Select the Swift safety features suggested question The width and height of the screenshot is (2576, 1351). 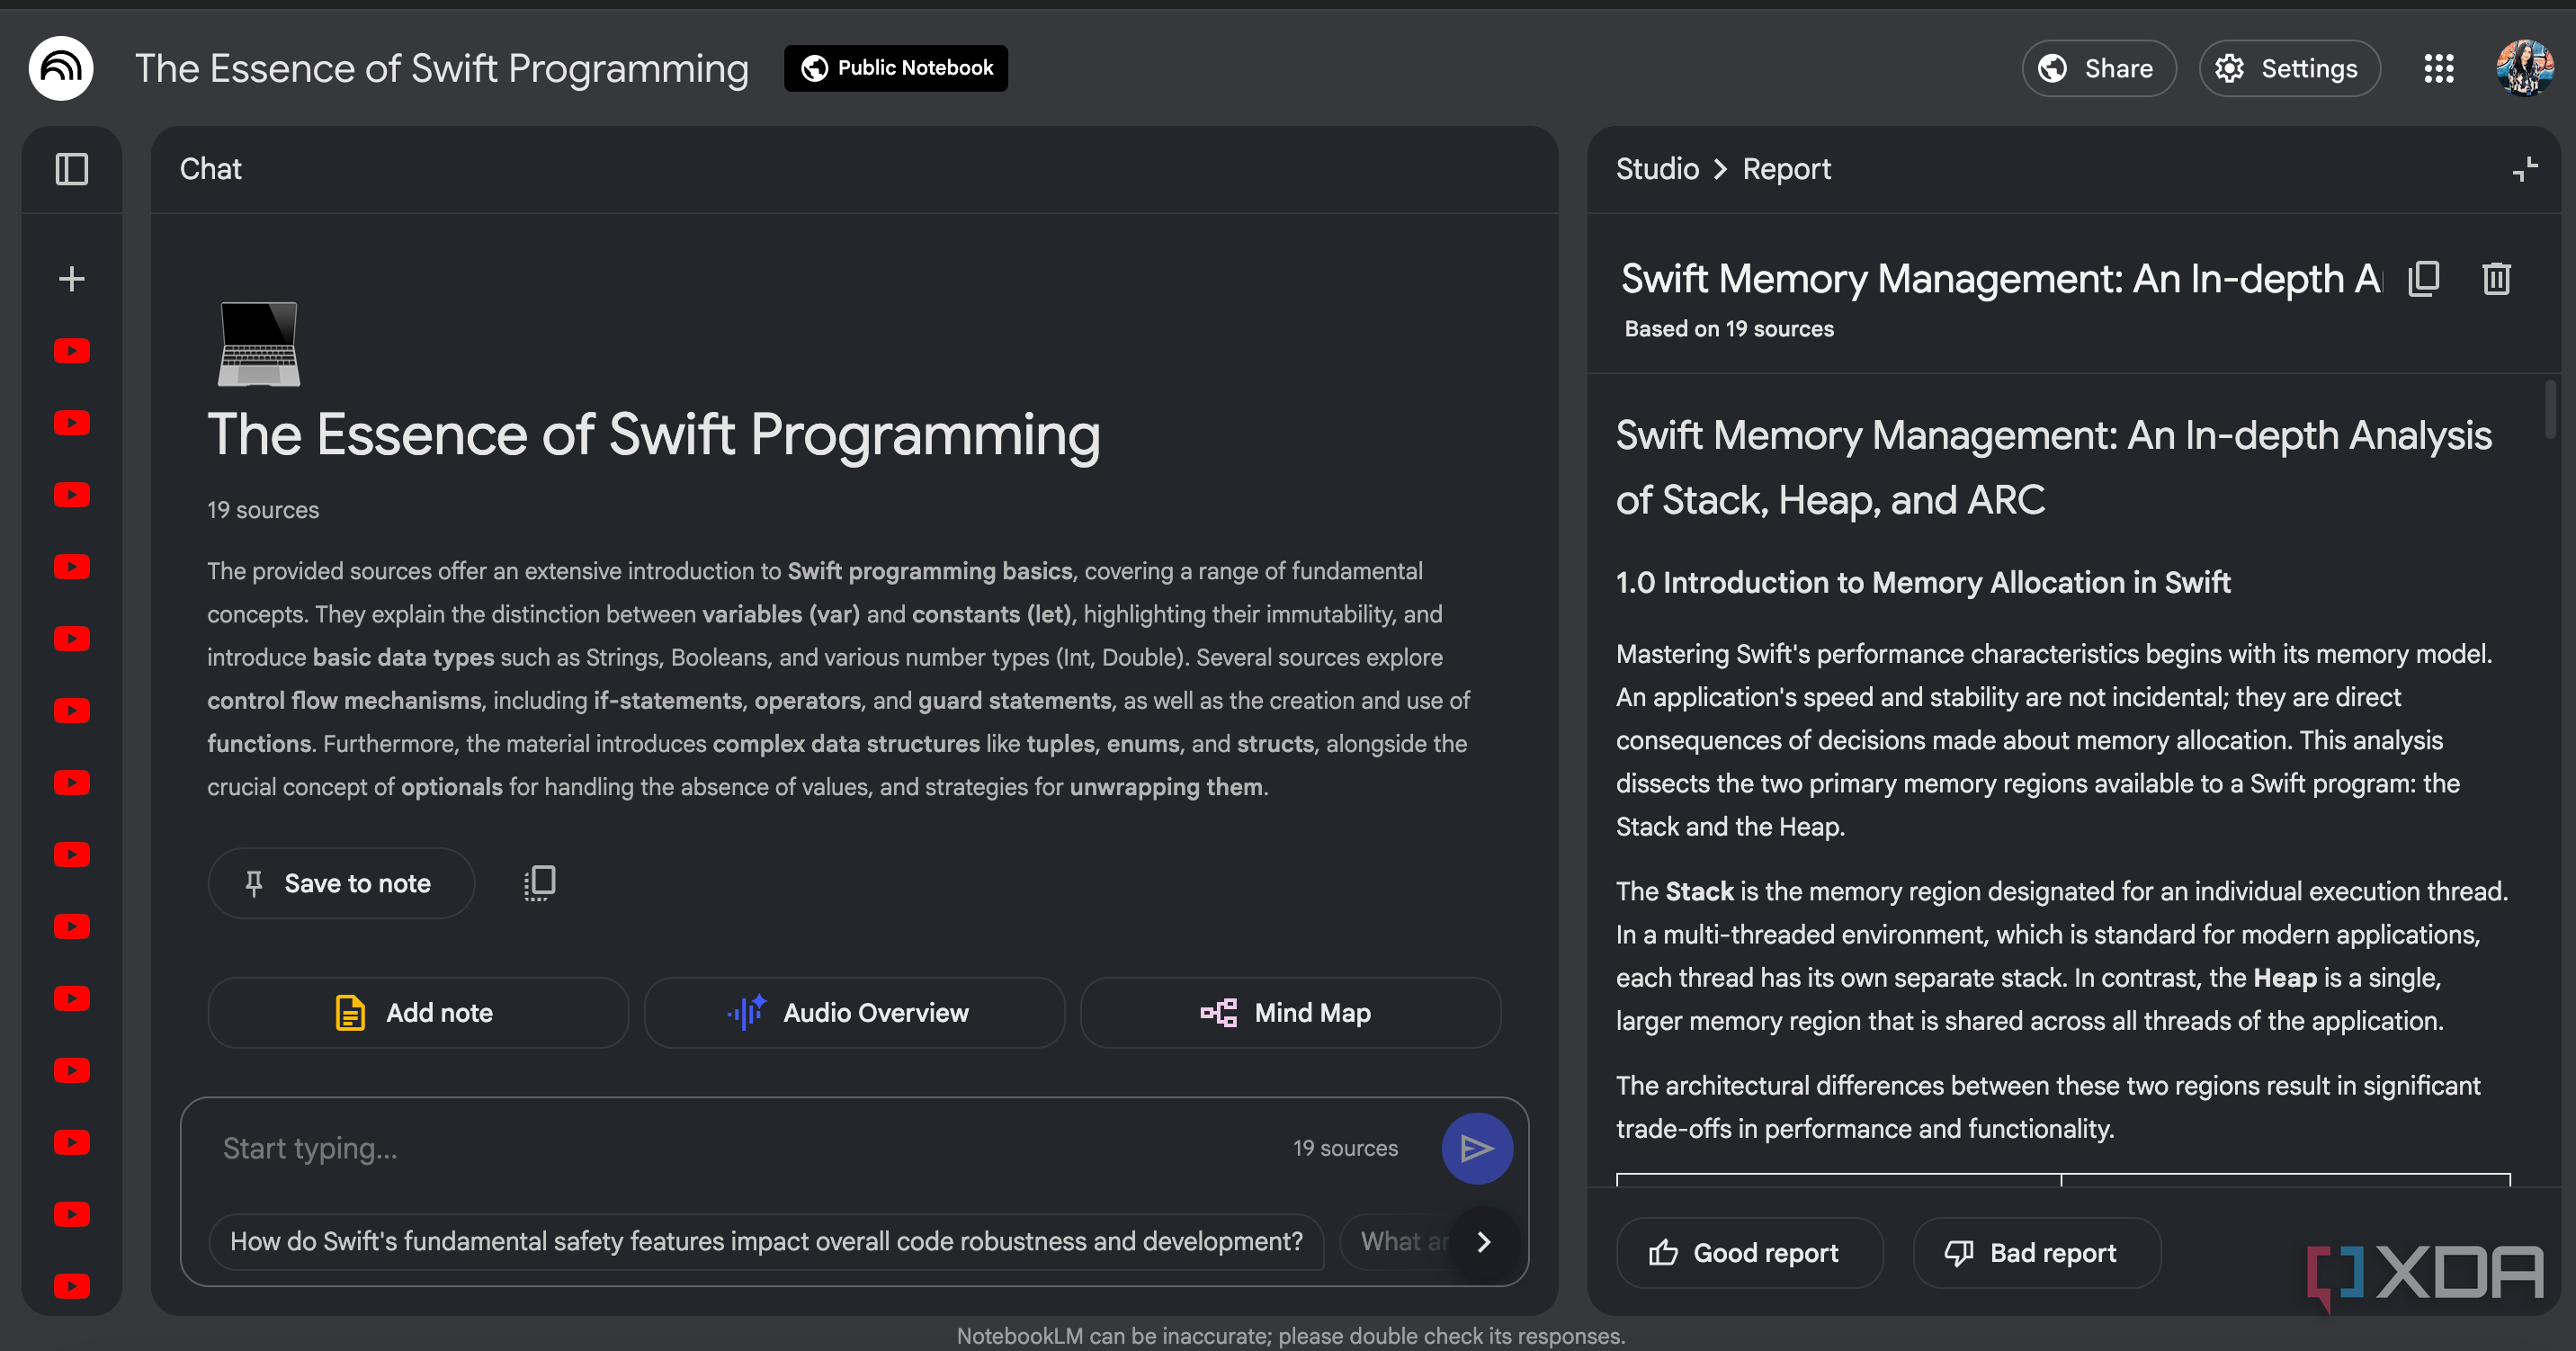pos(766,1242)
